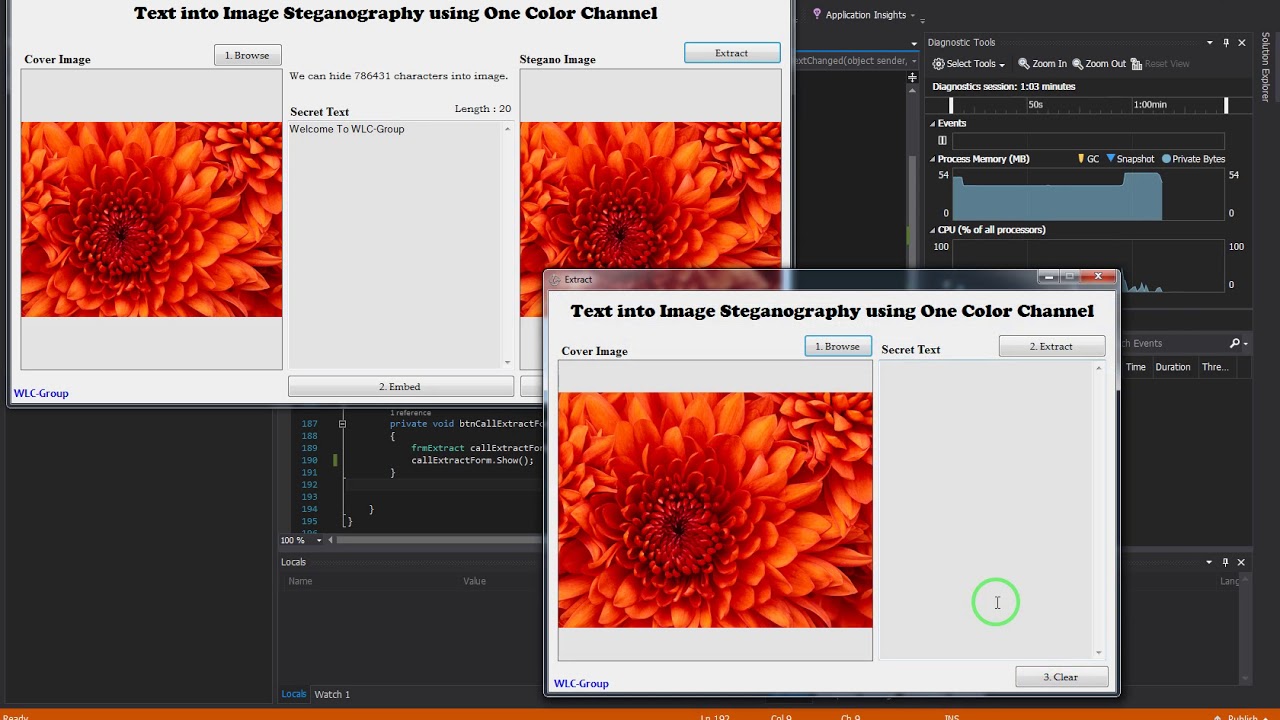Click the Reset View icon in Diagnostic Tools

[1136, 64]
